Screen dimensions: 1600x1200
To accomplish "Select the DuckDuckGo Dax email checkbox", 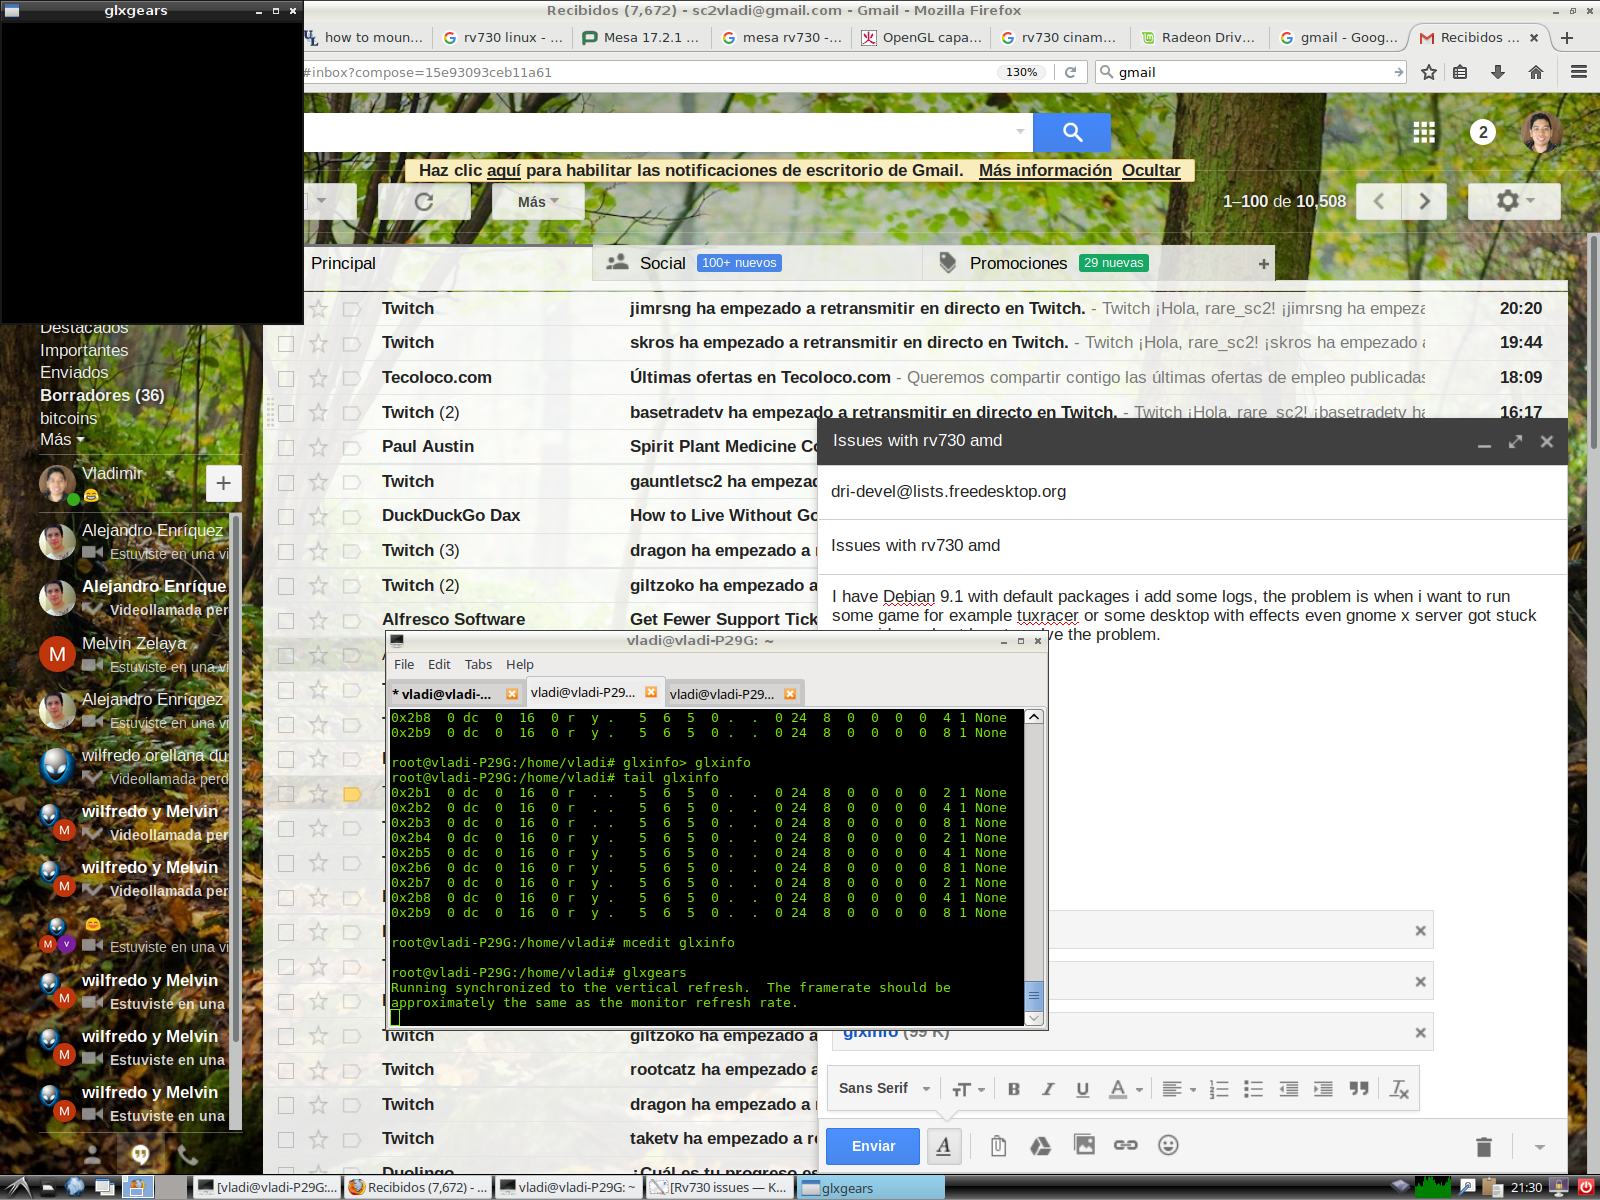I will 286,516.
